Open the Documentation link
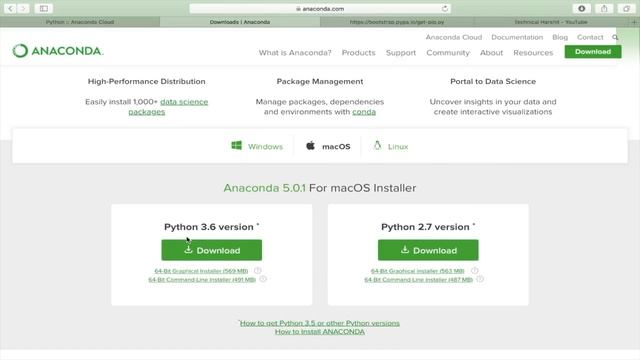Viewport: 640px width, 360px height. click(x=517, y=37)
